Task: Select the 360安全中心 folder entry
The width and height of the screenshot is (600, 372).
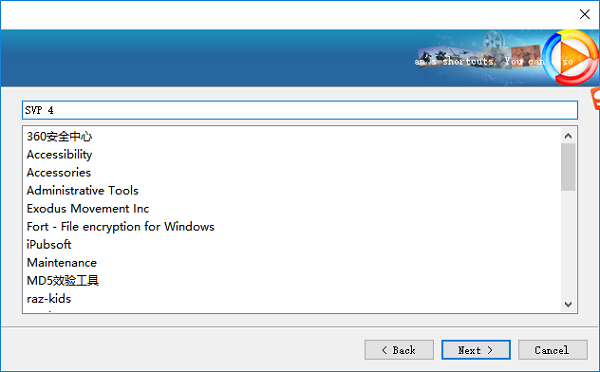Action: 59,136
